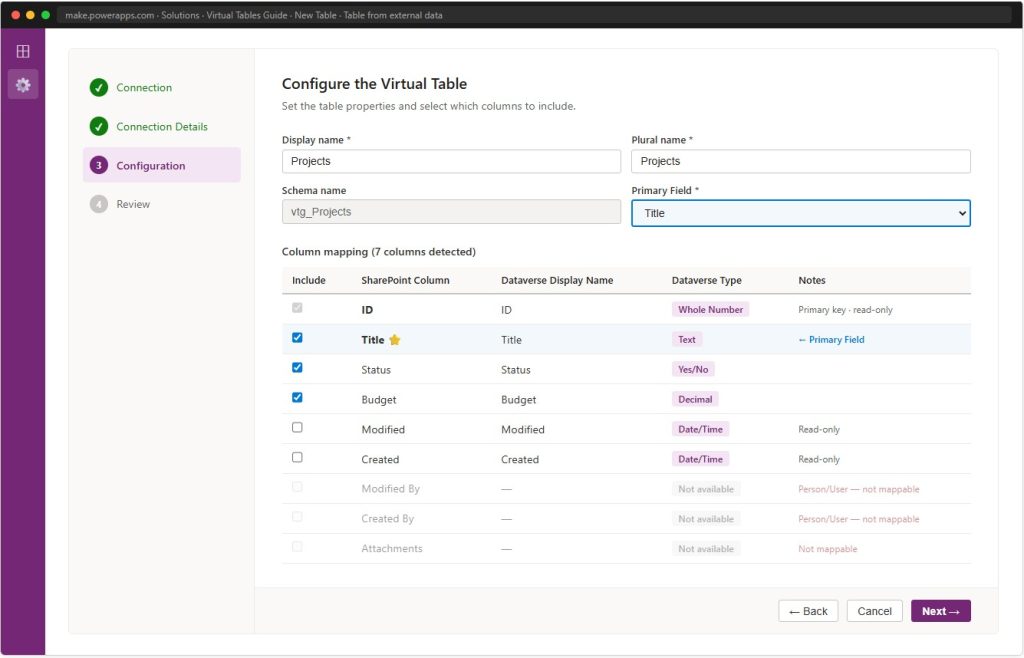Click the step 4 circle for Review
The width and height of the screenshot is (1024, 658).
click(x=99, y=204)
